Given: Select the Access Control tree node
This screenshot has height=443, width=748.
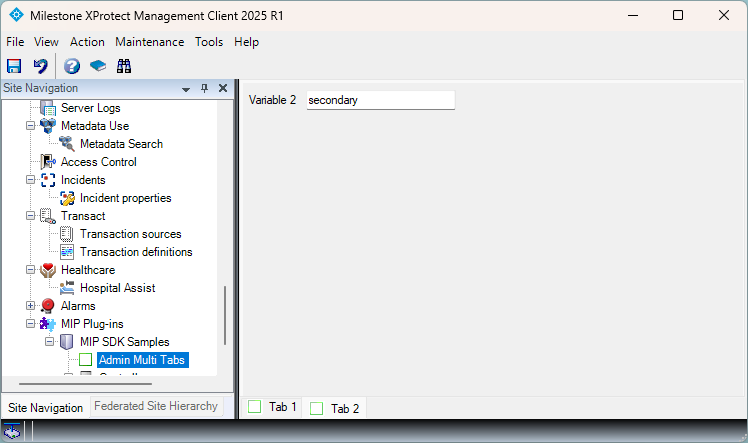Looking at the screenshot, I should click(x=98, y=162).
